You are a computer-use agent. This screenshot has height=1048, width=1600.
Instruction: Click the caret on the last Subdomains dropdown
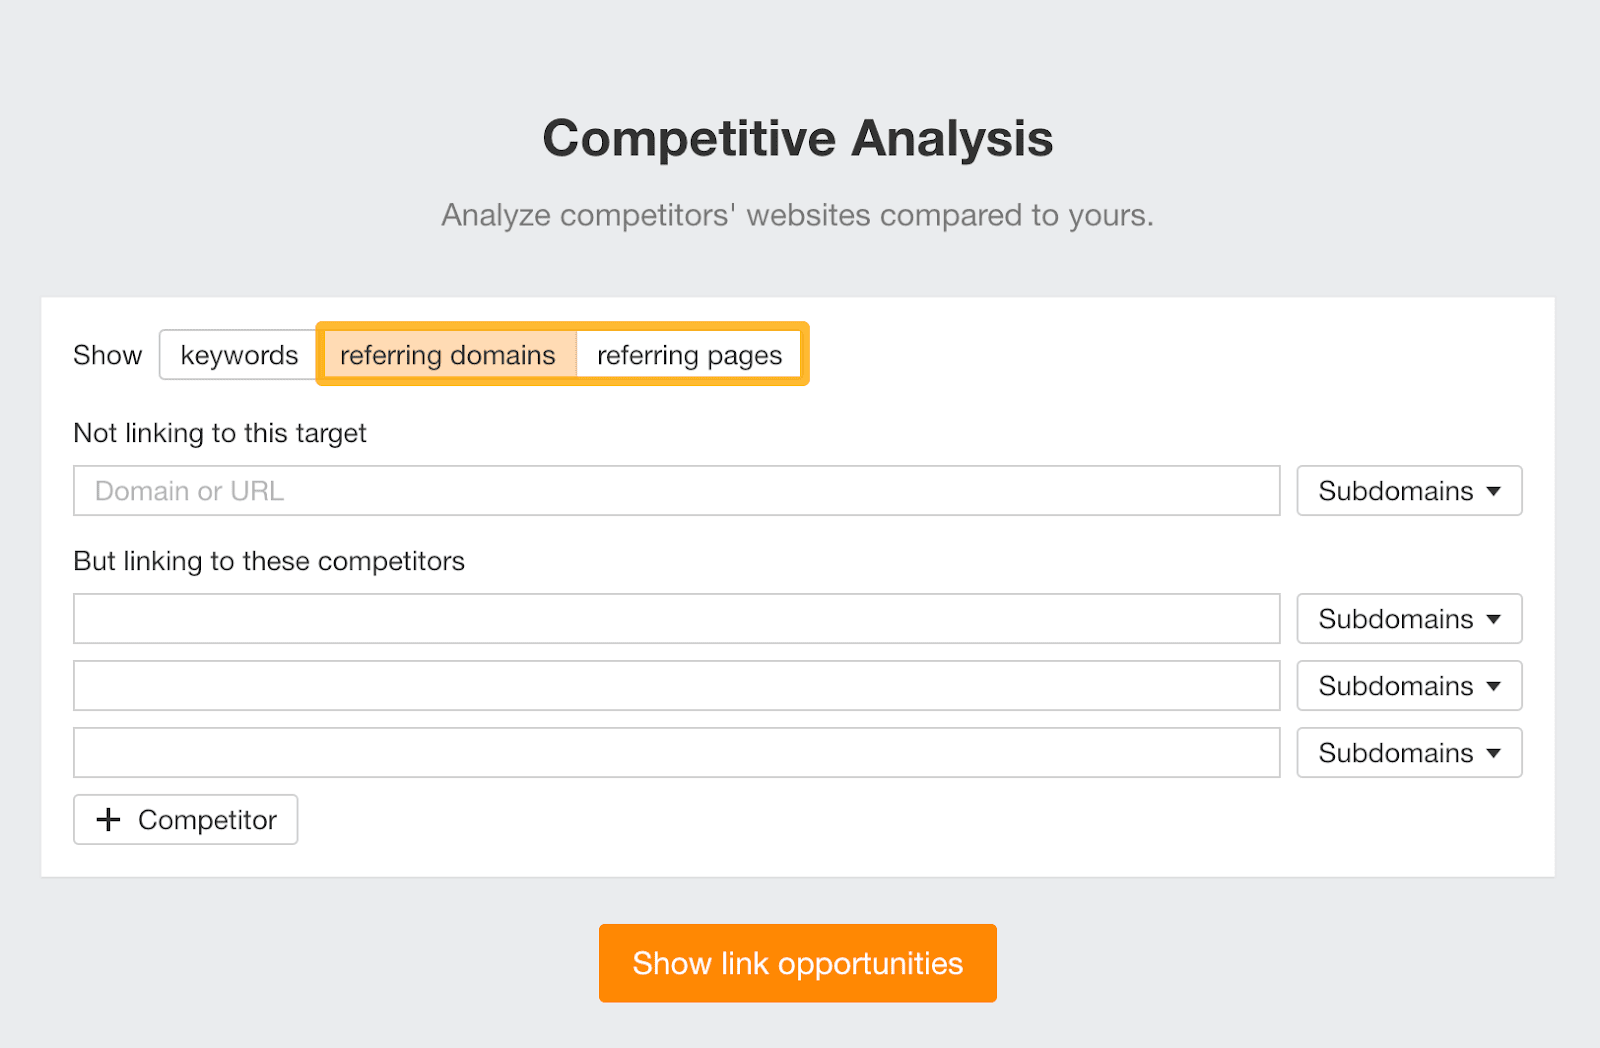pyautogui.click(x=1494, y=753)
